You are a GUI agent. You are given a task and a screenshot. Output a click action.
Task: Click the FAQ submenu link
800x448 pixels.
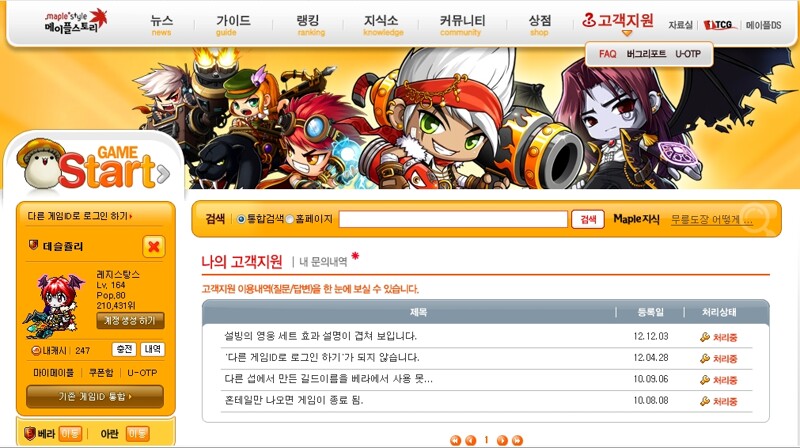[607, 54]
